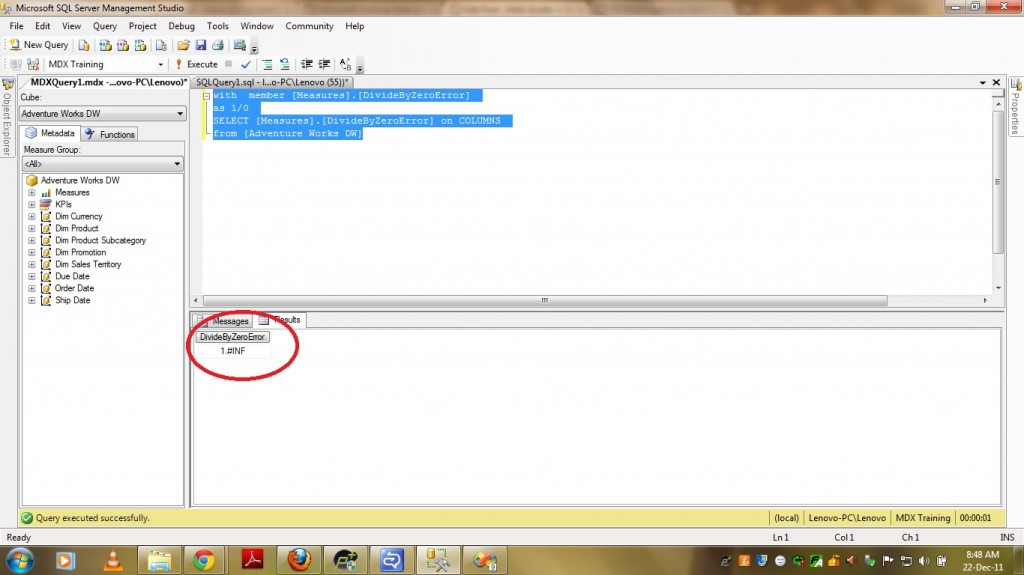Select the Ship Date tree item
Viewport: 1024px width, 575px height.
(72, 301)
